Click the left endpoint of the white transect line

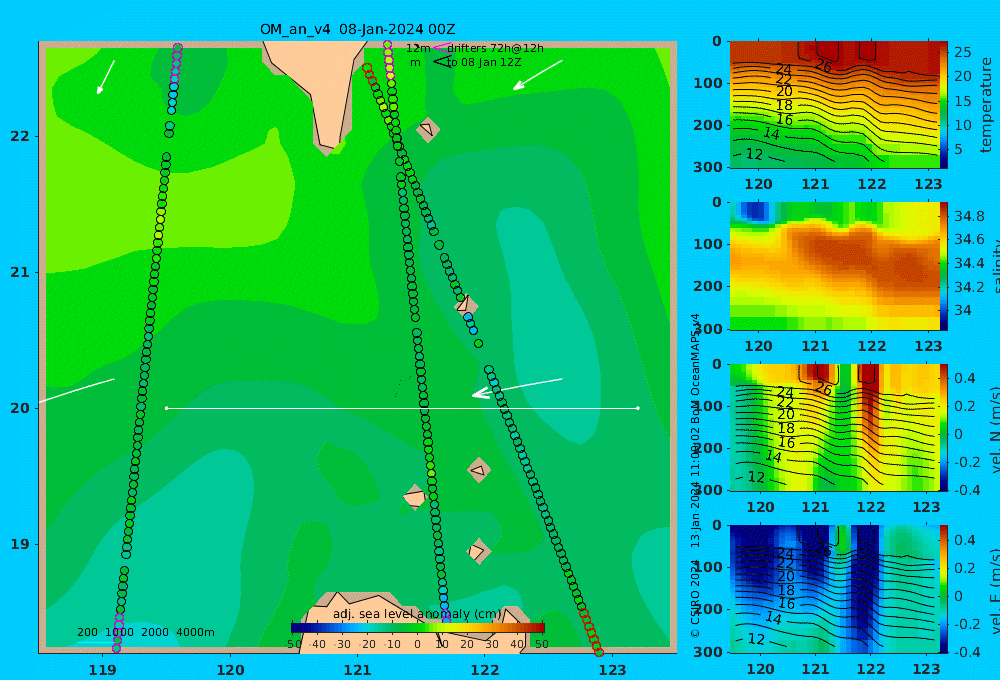166,408
